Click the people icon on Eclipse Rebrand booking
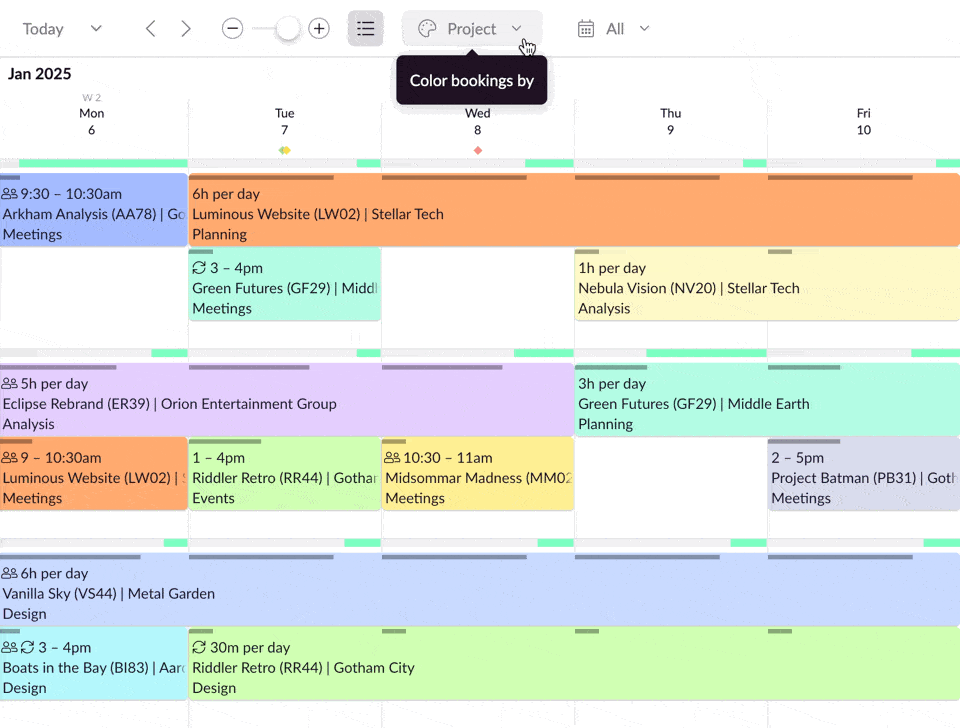This screenshot has width=960, height=728. point(9,383)
